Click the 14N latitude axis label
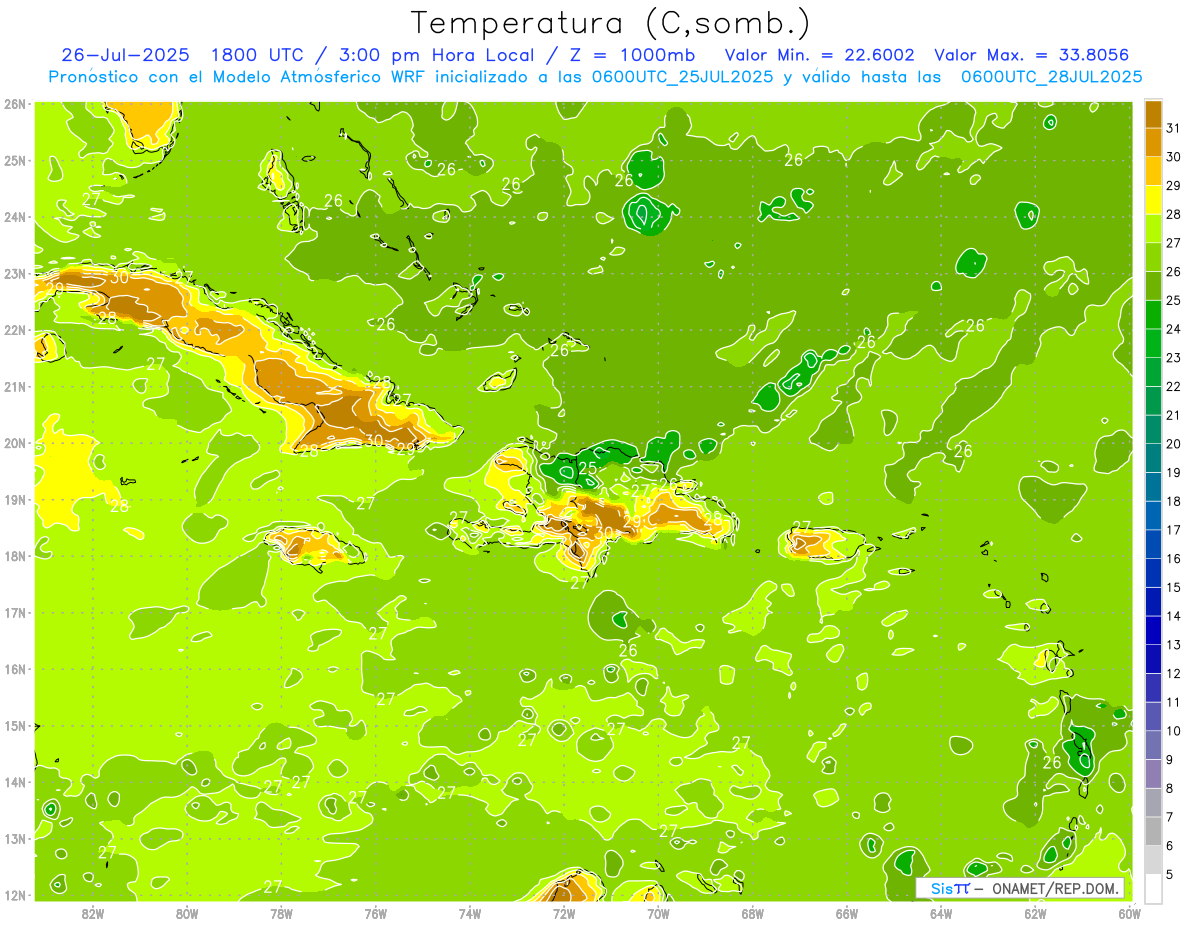Viewport: 1200px width, 927px height. click(x=15, y=782)
